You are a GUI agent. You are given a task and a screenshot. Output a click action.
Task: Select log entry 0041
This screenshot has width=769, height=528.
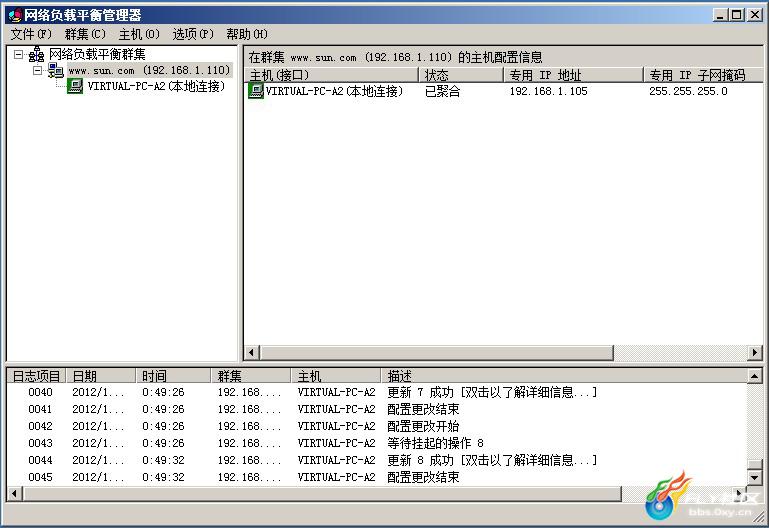click(x=377, y=409)
